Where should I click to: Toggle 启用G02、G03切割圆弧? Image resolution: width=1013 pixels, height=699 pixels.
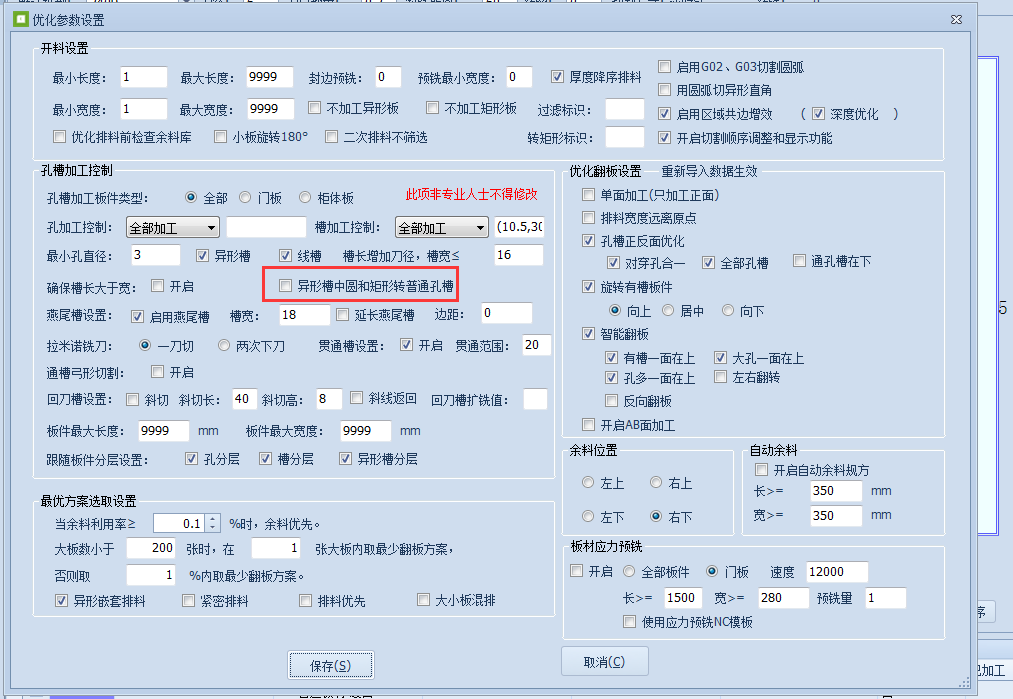663,67
